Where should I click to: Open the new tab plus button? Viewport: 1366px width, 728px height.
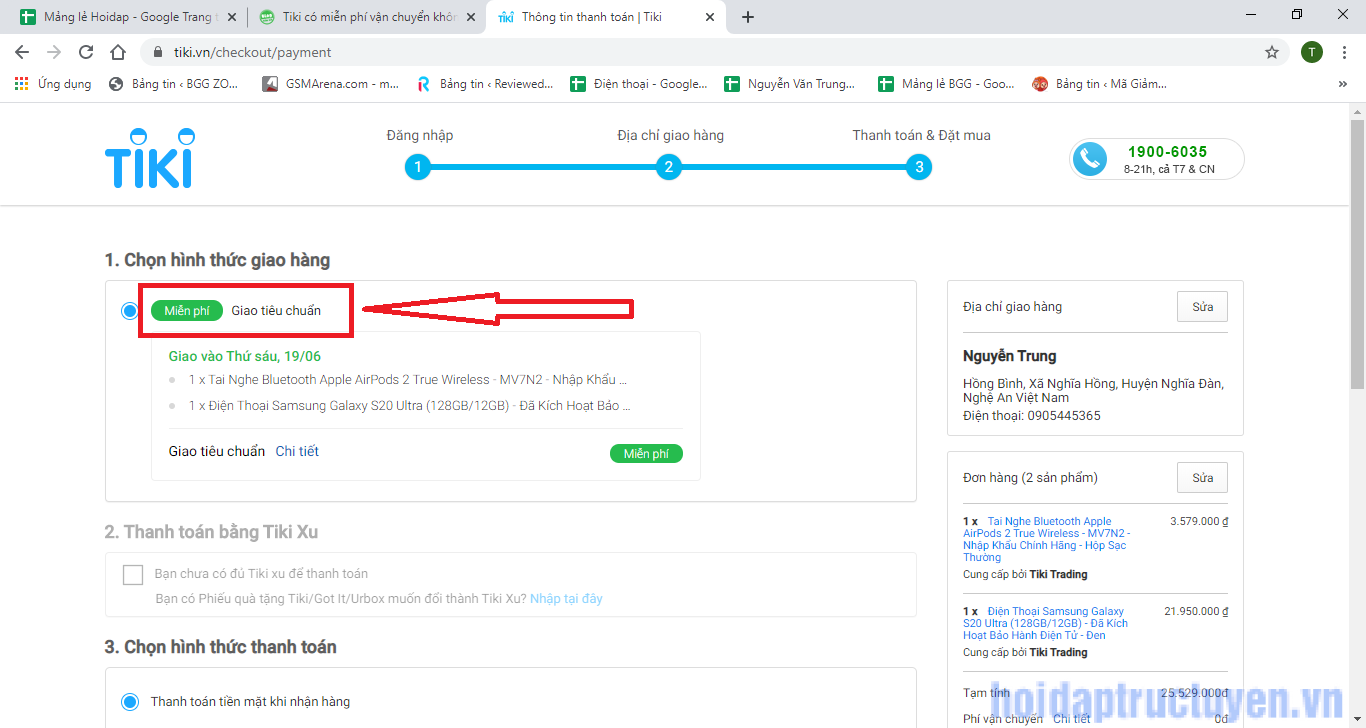click(x=748, y=17)
